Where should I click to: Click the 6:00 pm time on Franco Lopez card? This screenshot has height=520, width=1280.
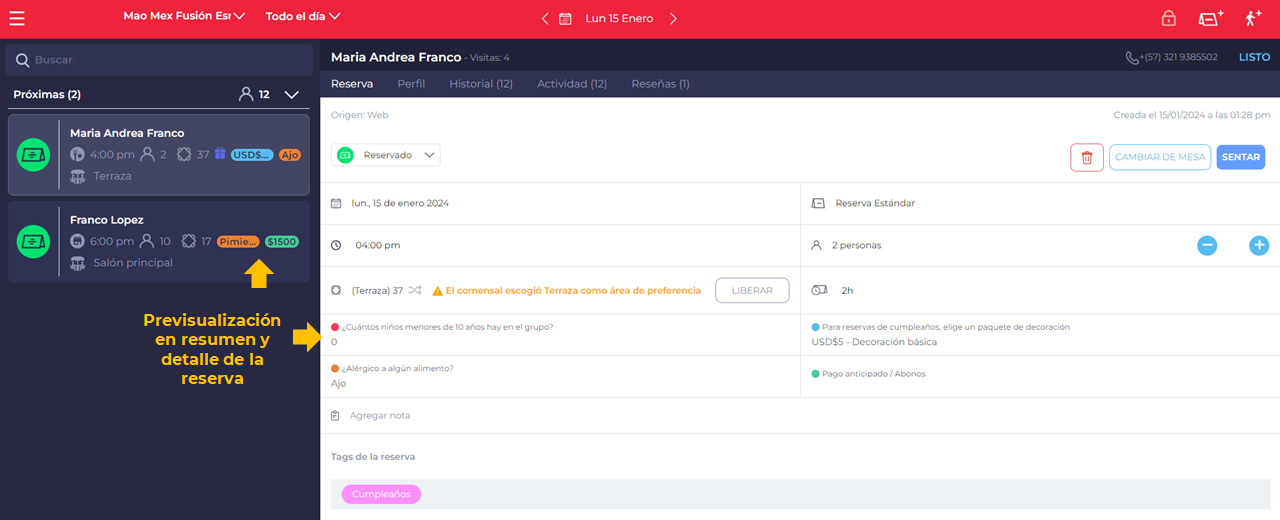(x=112, y=241)
